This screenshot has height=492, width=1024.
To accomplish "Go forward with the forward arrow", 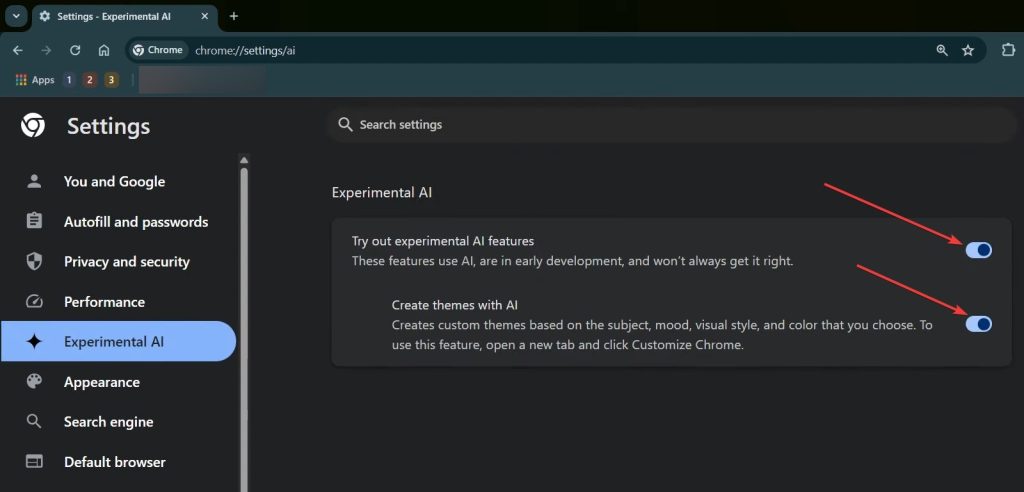I will tap(46, 50).
